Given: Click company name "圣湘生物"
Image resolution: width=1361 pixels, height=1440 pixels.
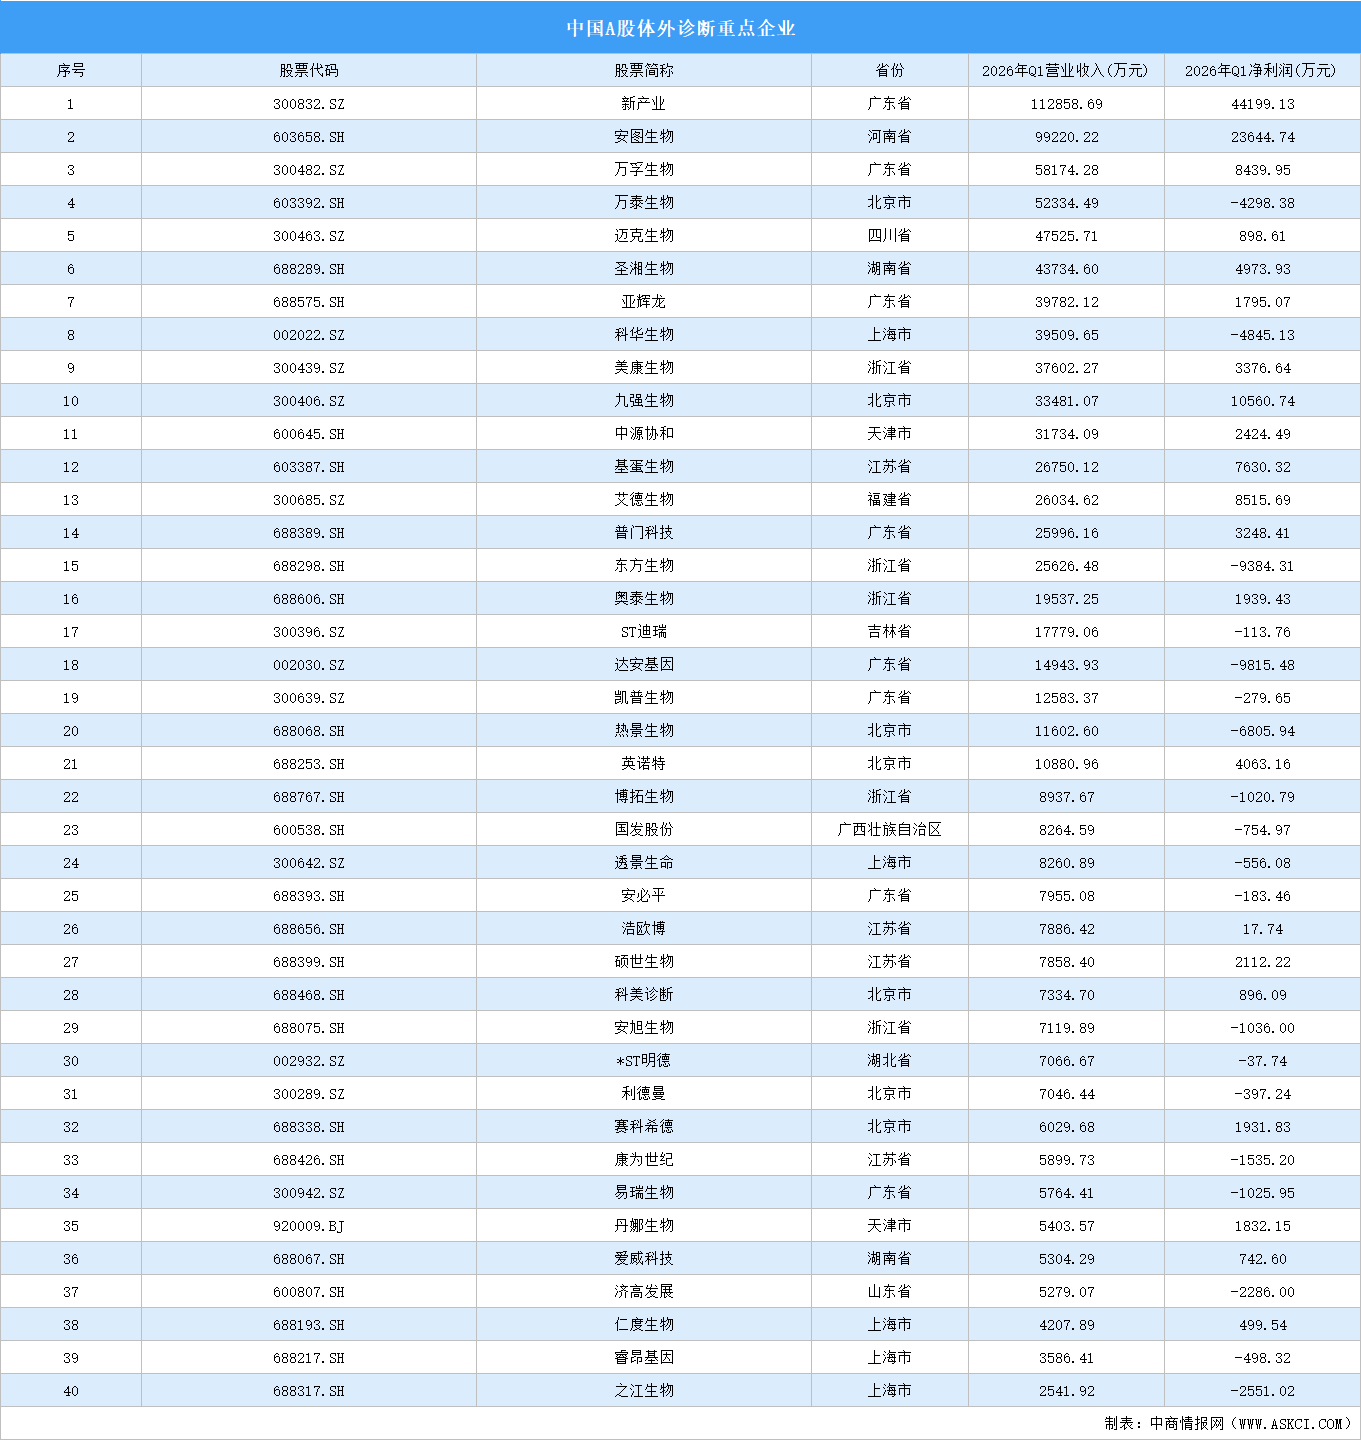Looking at the screenshot, I should pos(644,269).
